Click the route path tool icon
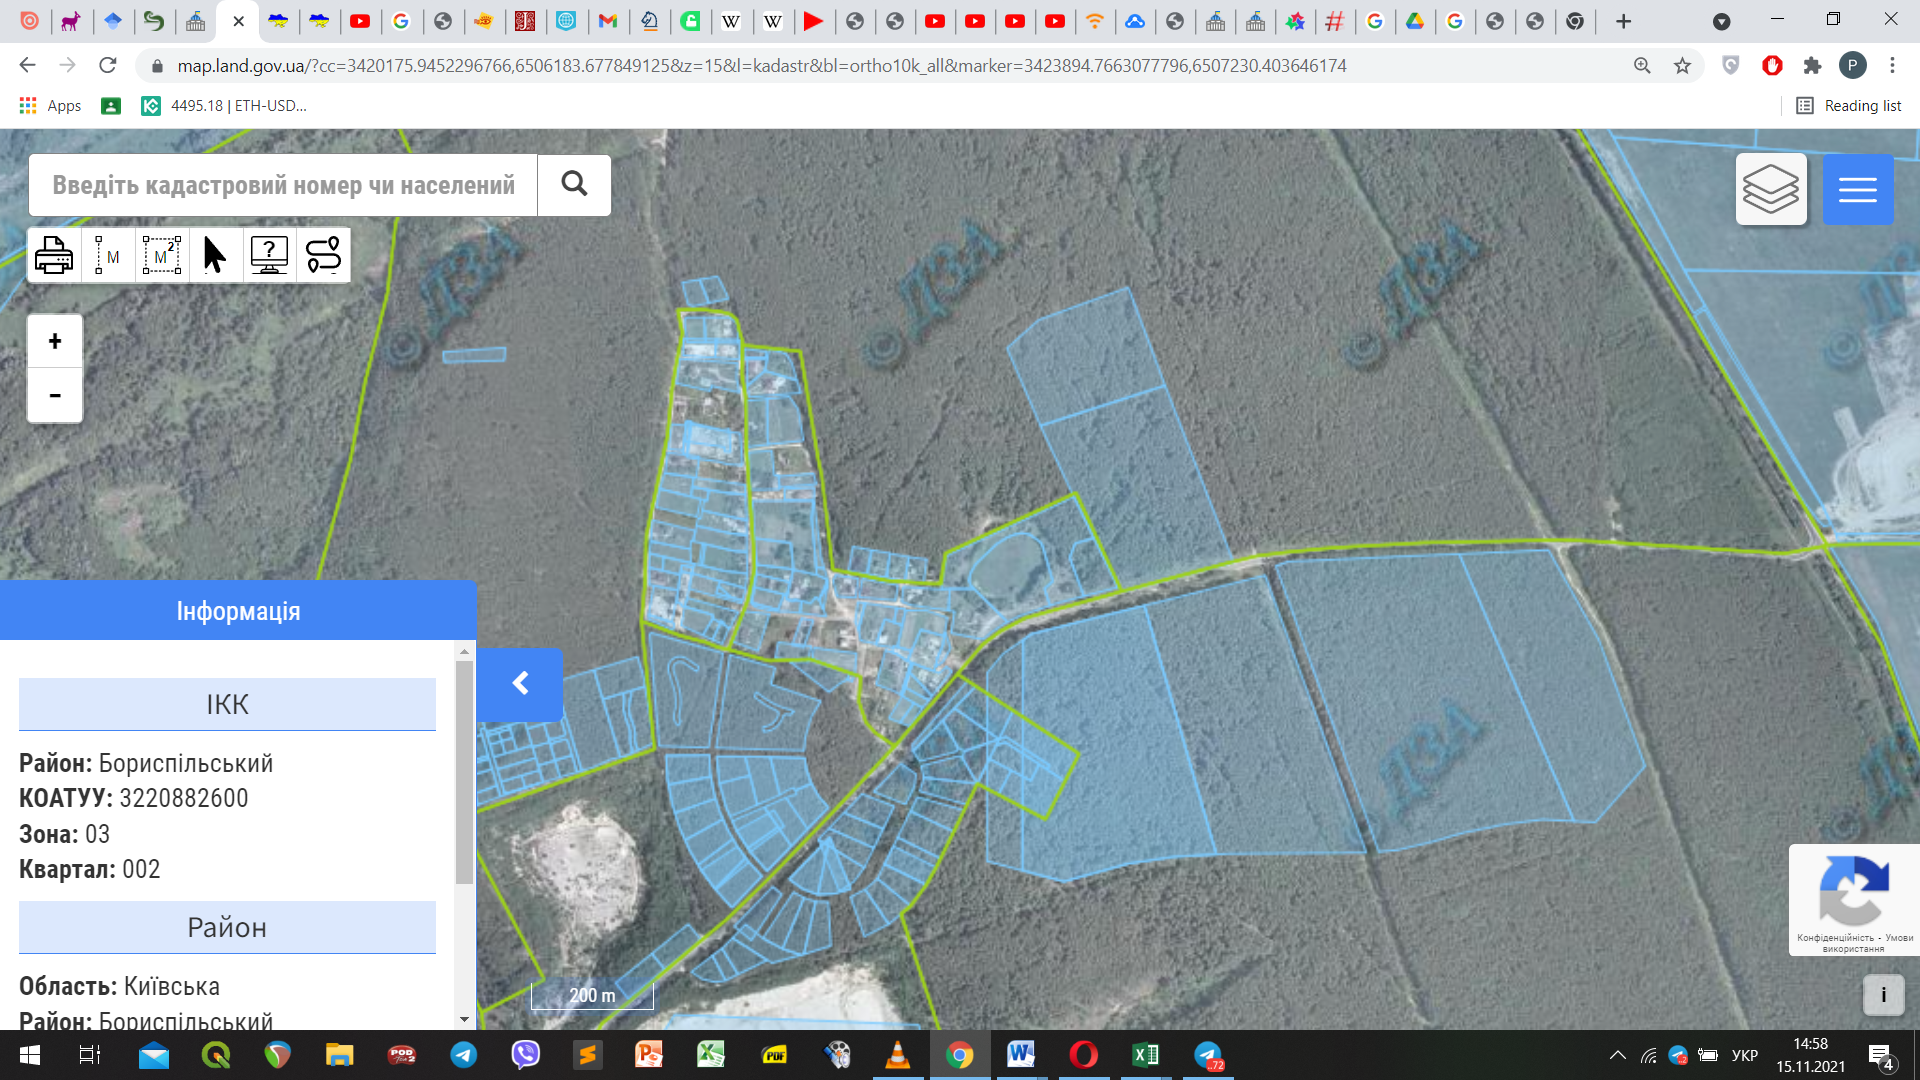This screenshot has width=1920, height=1080. pyautogui.click(x=323, y=256)
